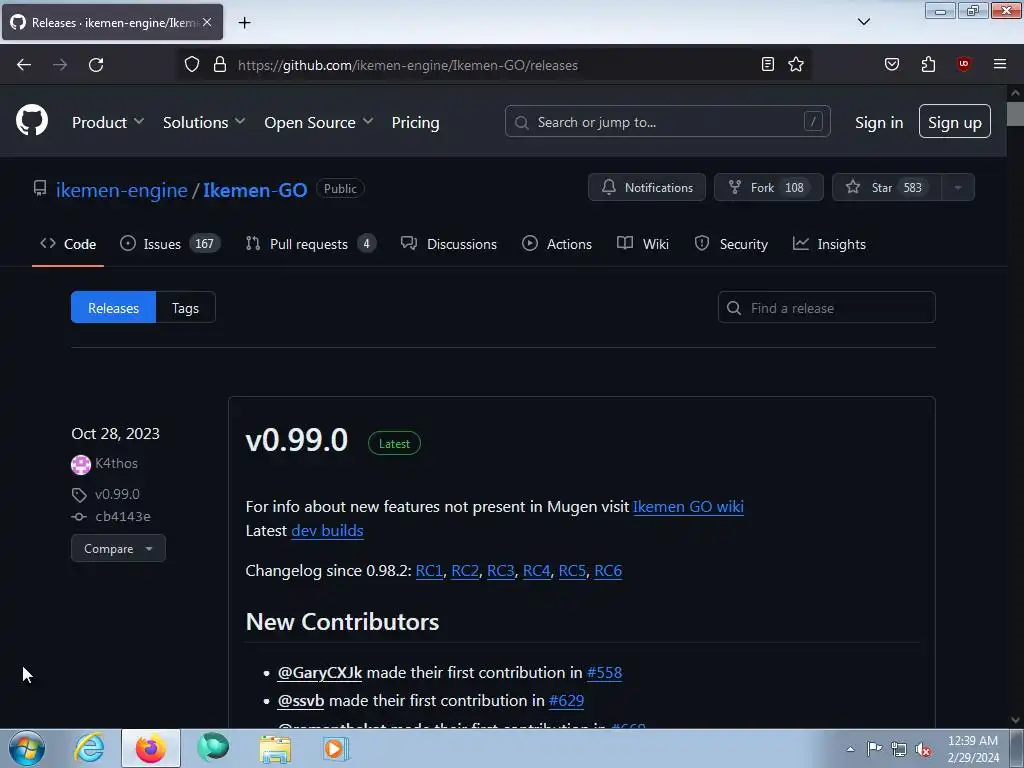
Task: Launch Internet Explorer from taskbar
Action: tap(89, 748)
